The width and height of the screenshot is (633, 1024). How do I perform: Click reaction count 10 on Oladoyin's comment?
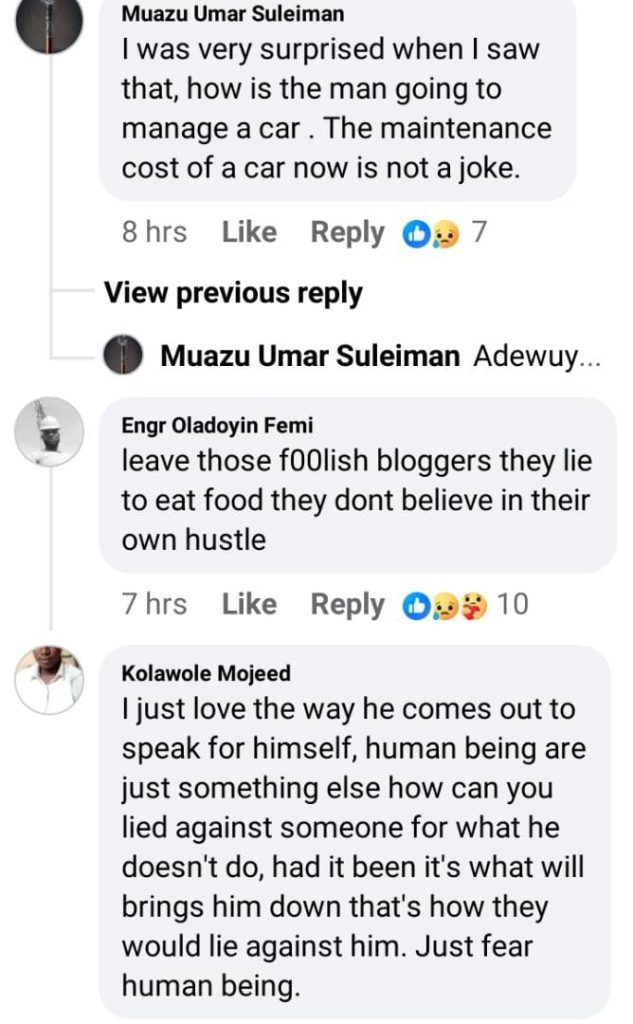[512, 605]
